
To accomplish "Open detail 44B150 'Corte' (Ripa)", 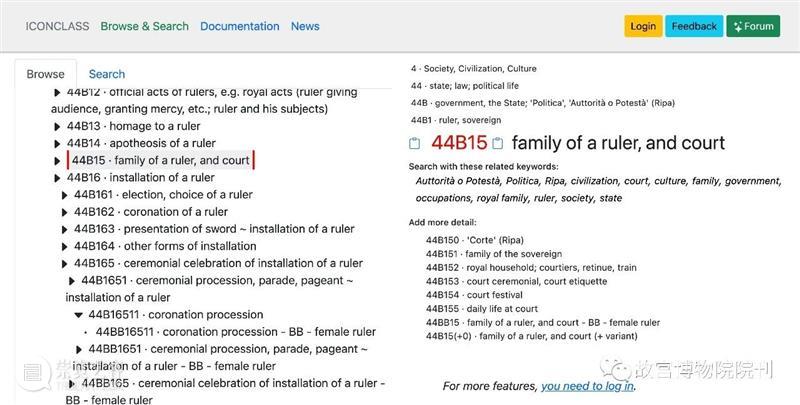I will 475,240.
